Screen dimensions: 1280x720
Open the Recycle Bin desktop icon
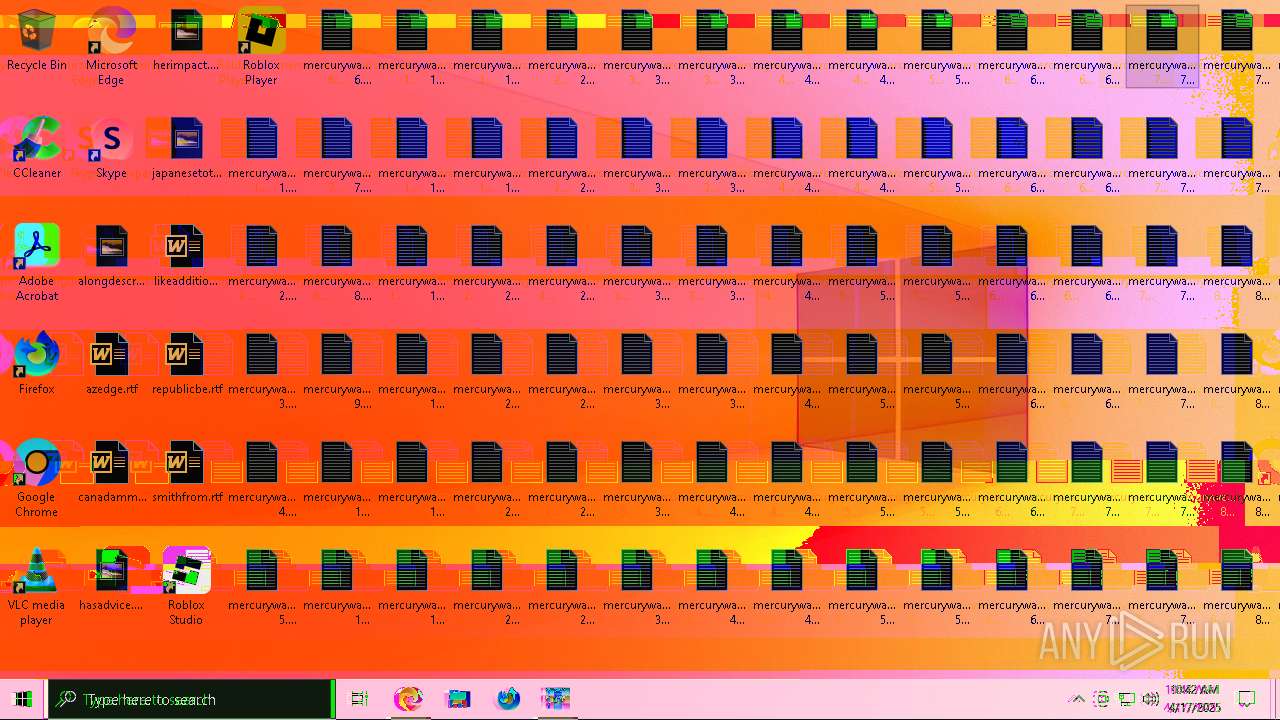click(37, 41)
